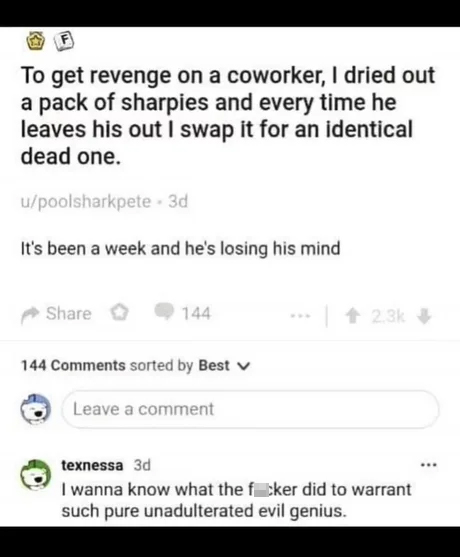This screenshot has width=460, height=557.
Task: Click the award outline icon beside Share
Action: [x=119, y=313]
